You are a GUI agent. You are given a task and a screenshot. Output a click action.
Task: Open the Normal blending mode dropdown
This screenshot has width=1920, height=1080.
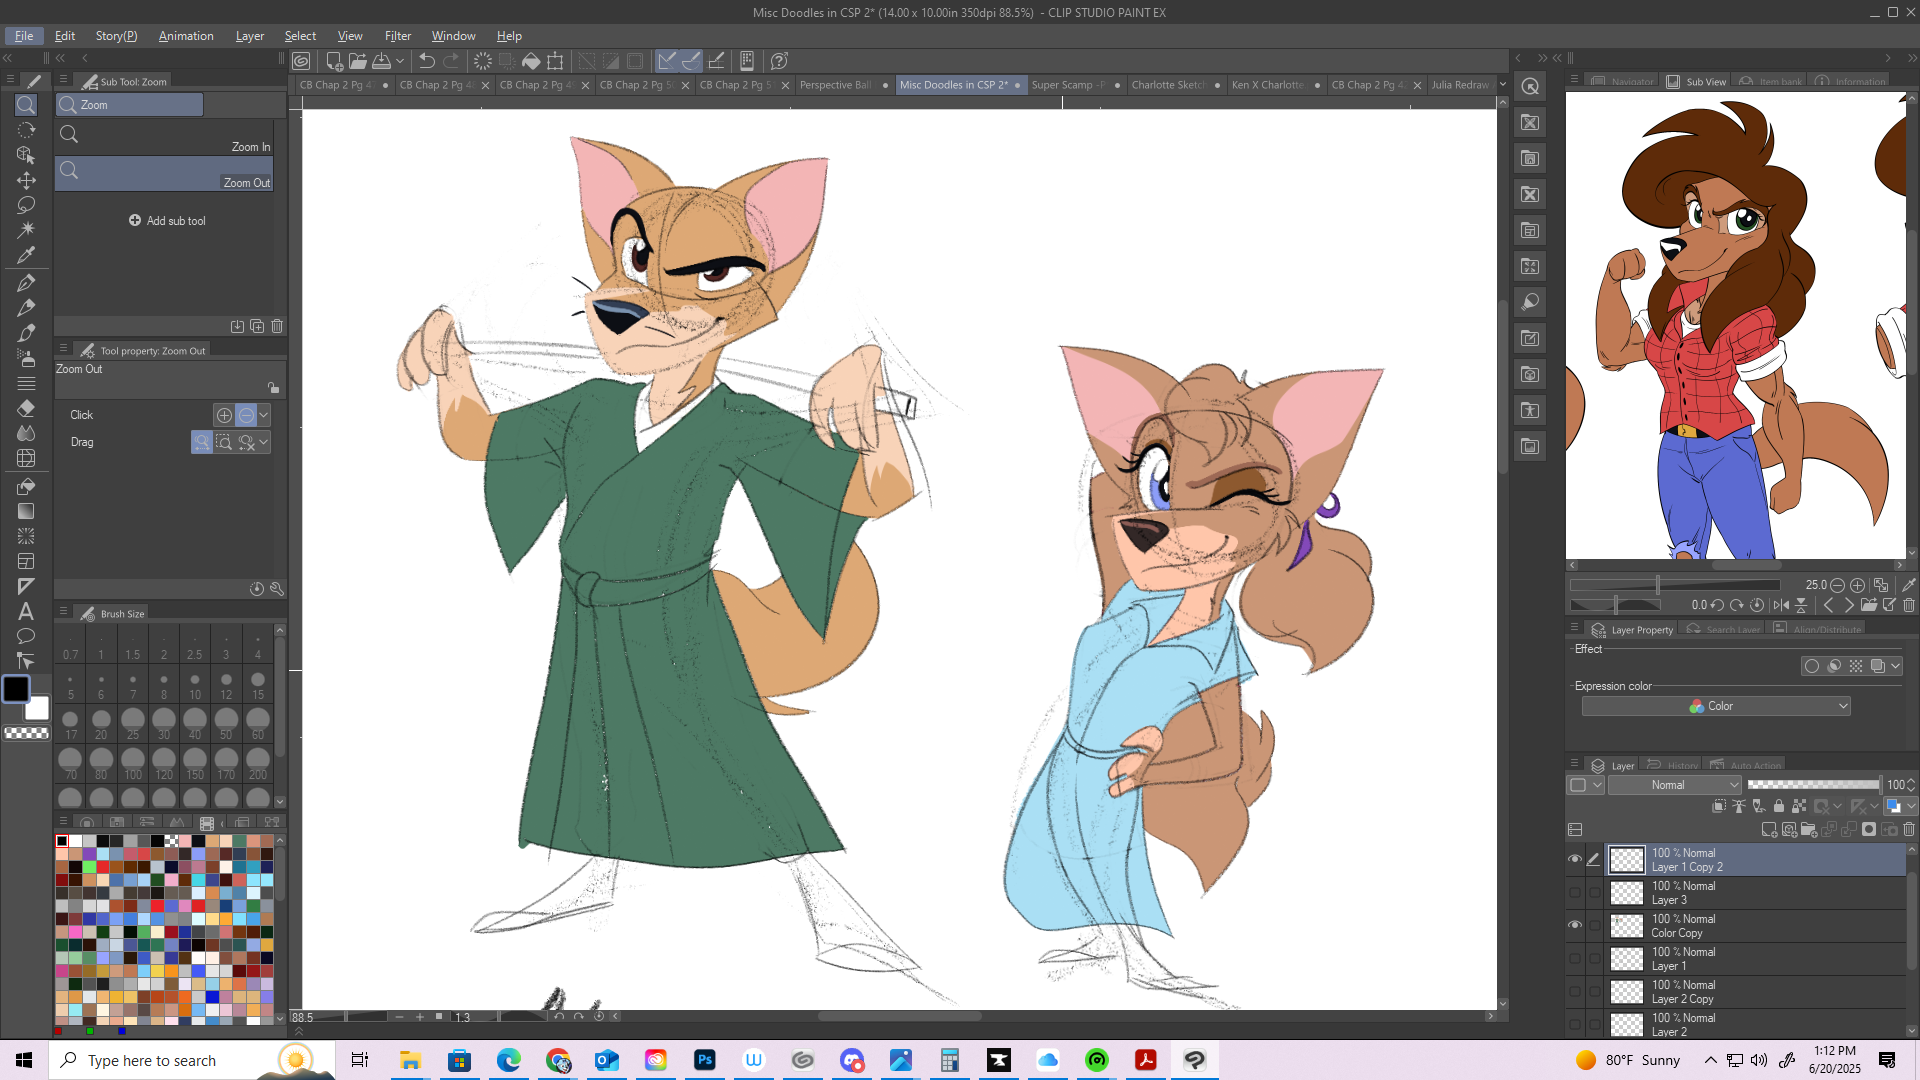1675,785
